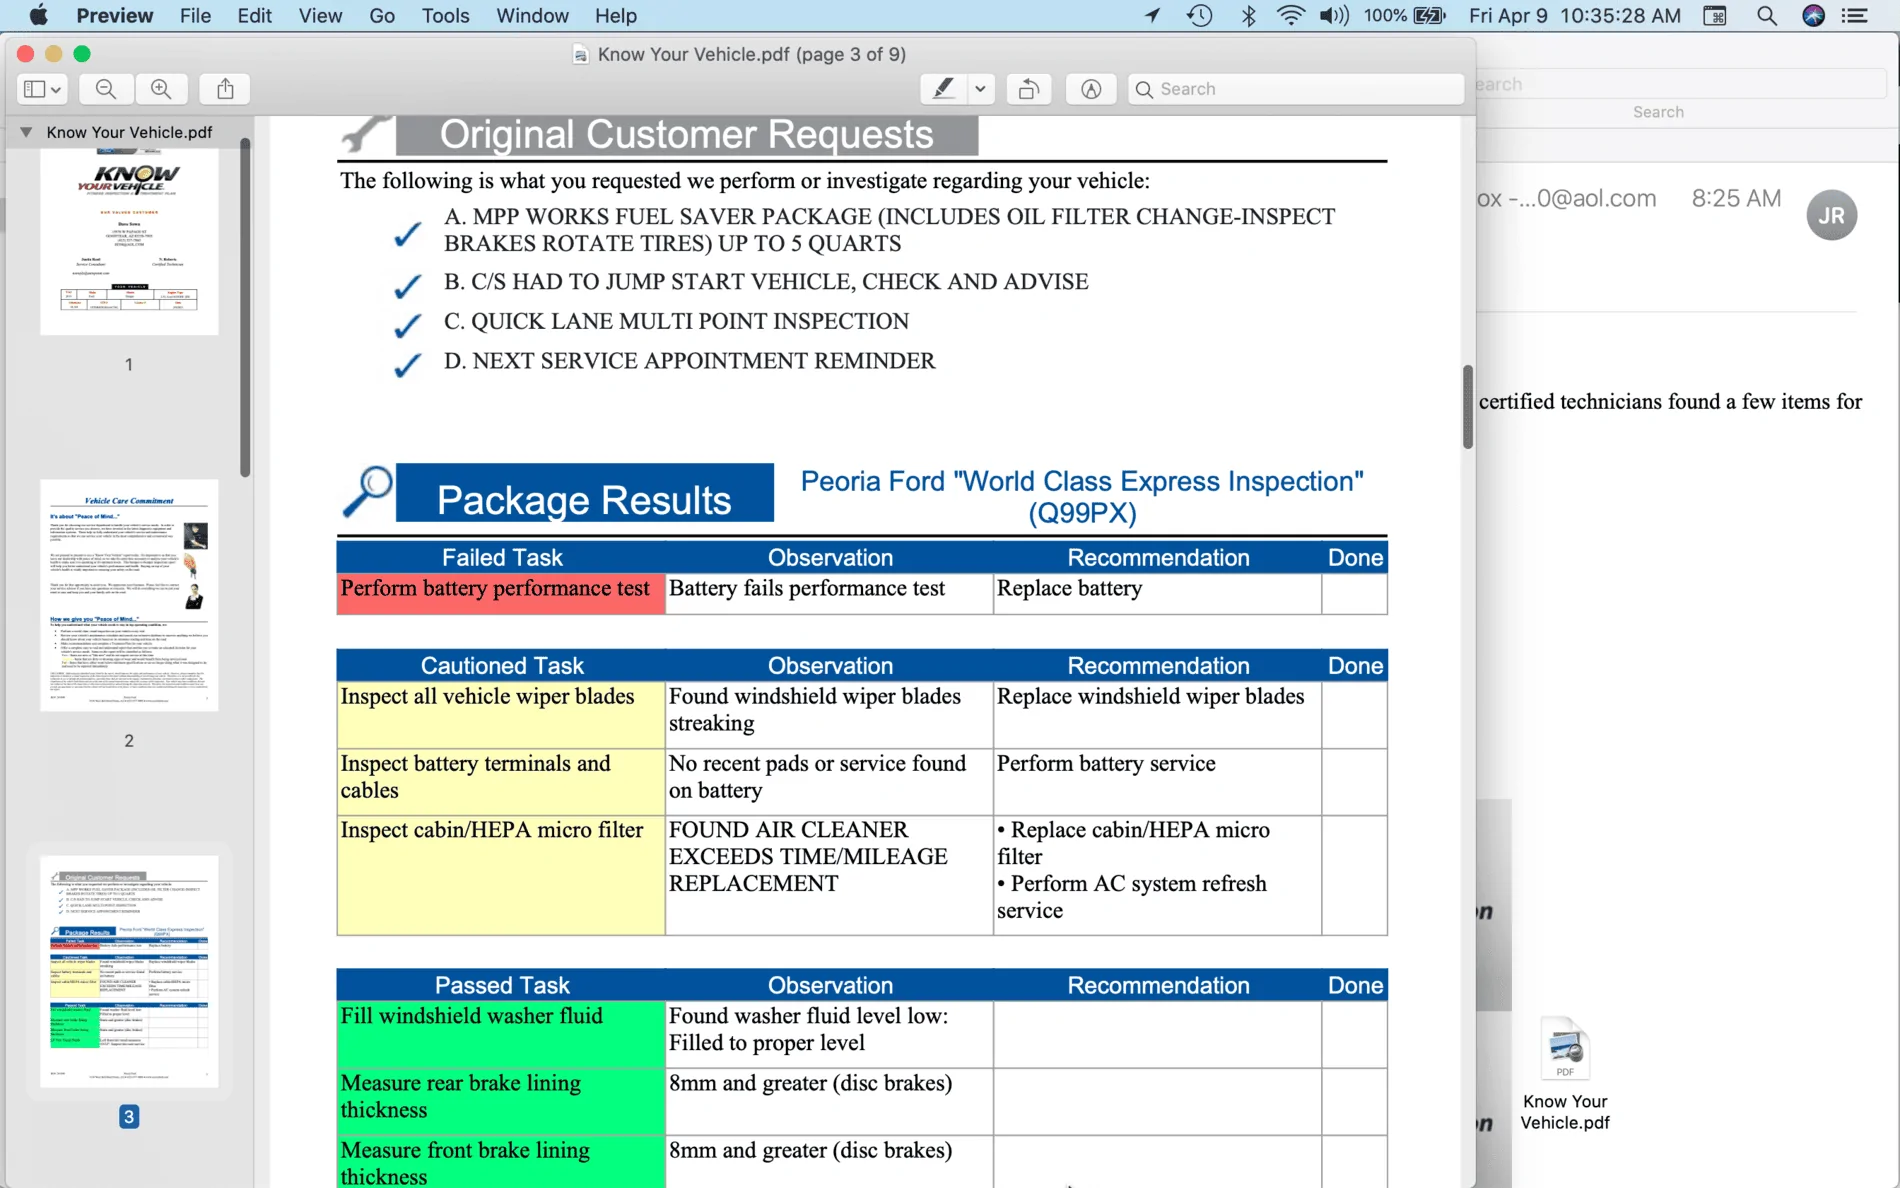Click 'Inspect cabin/HEPA micro filter' cell
The image size is (1900, 1188).
point(501,875)
